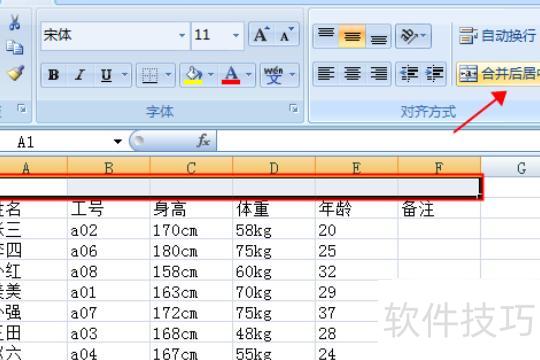Open the text orientation button
The height and width of the screenshot is (360, 540).
coord(413,35)
